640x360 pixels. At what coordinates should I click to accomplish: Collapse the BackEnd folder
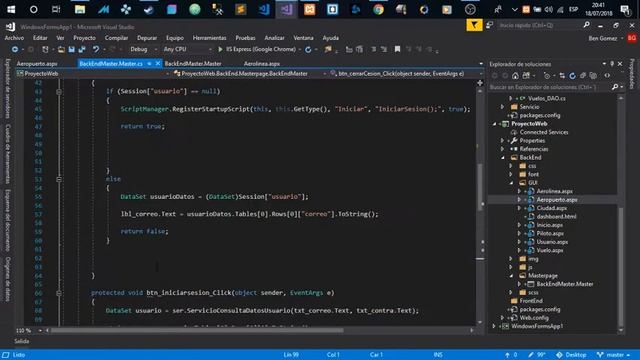tap(502, 158)
